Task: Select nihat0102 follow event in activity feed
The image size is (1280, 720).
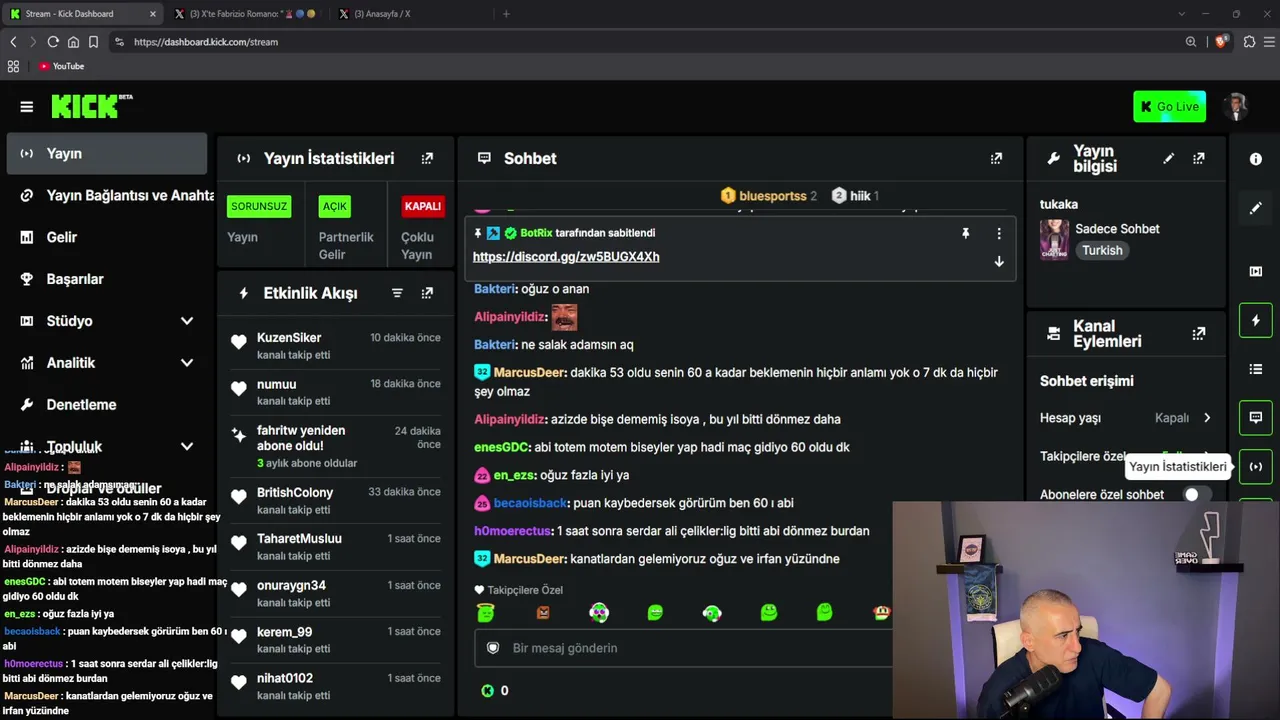Action: [x=335, y=687]
